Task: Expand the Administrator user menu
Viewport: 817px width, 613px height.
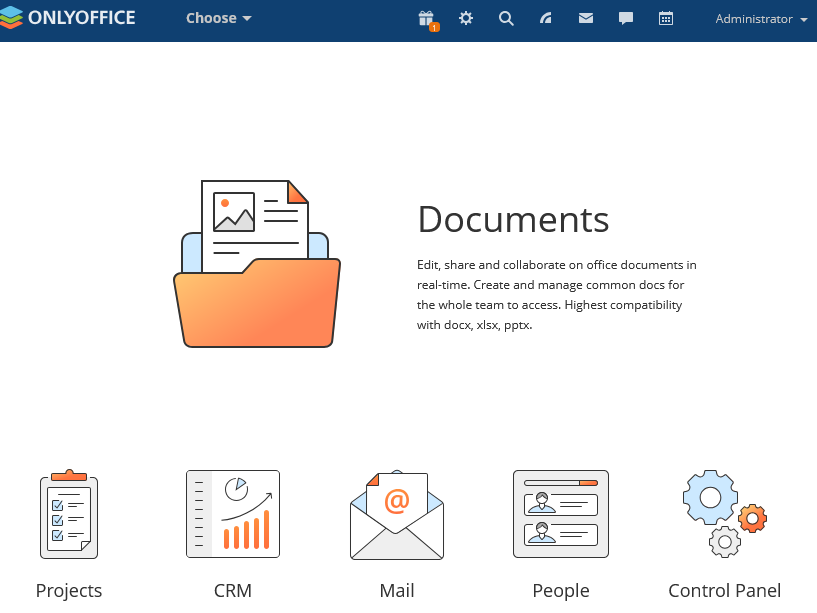Action: click(x=761, y=19)
